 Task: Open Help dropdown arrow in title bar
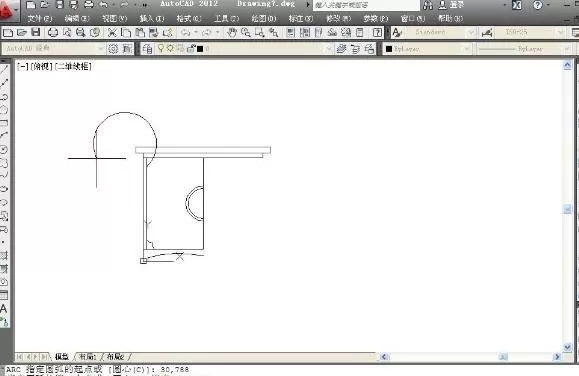(548, 5)
